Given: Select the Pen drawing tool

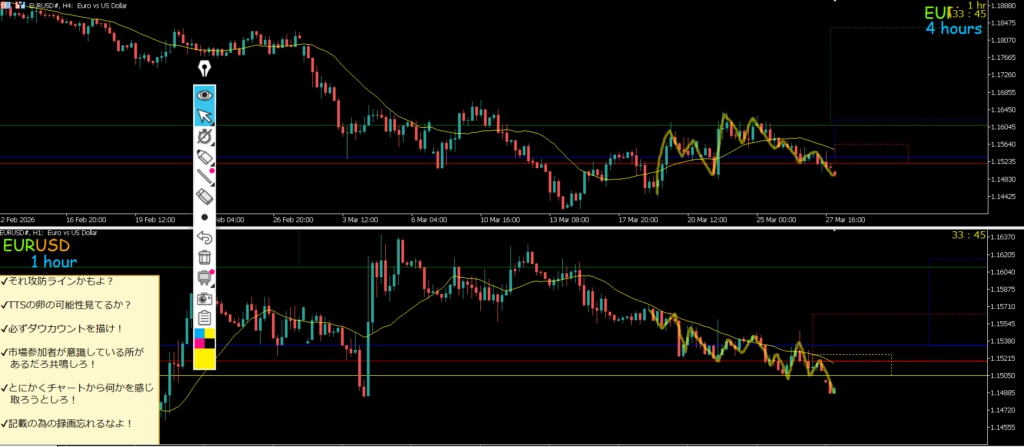Looking at the screenshot, I should (x=205, y=137).
